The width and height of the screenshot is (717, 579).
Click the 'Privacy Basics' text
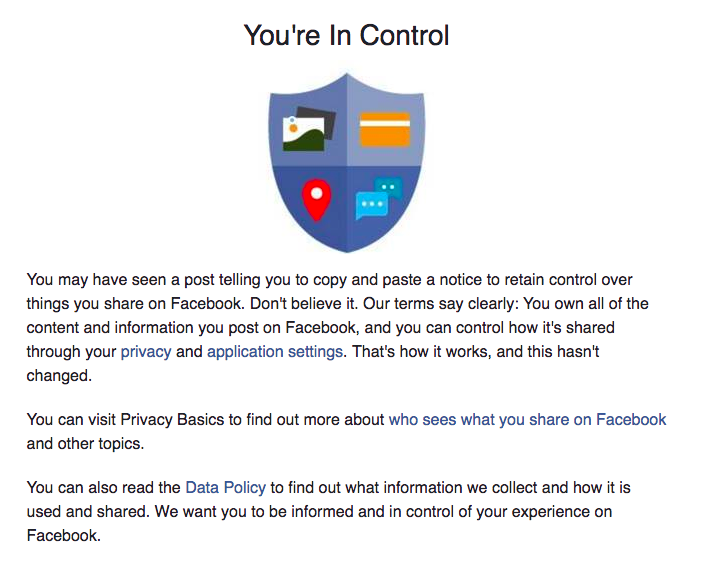click(172, 420)
